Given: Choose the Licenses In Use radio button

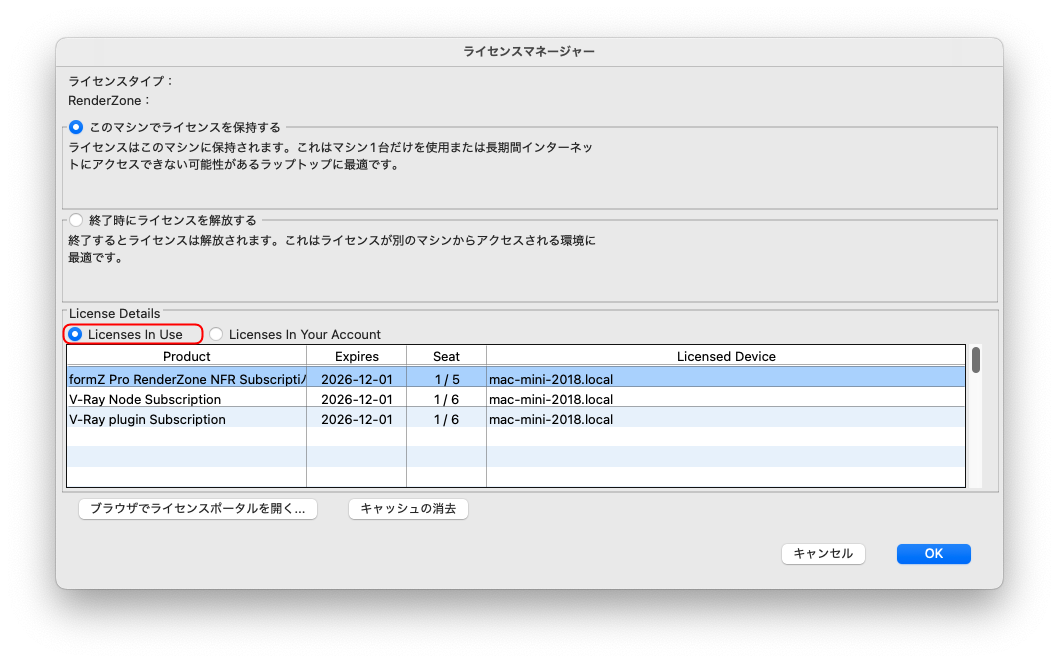Looking at the screenshot, I should [76, 334].
